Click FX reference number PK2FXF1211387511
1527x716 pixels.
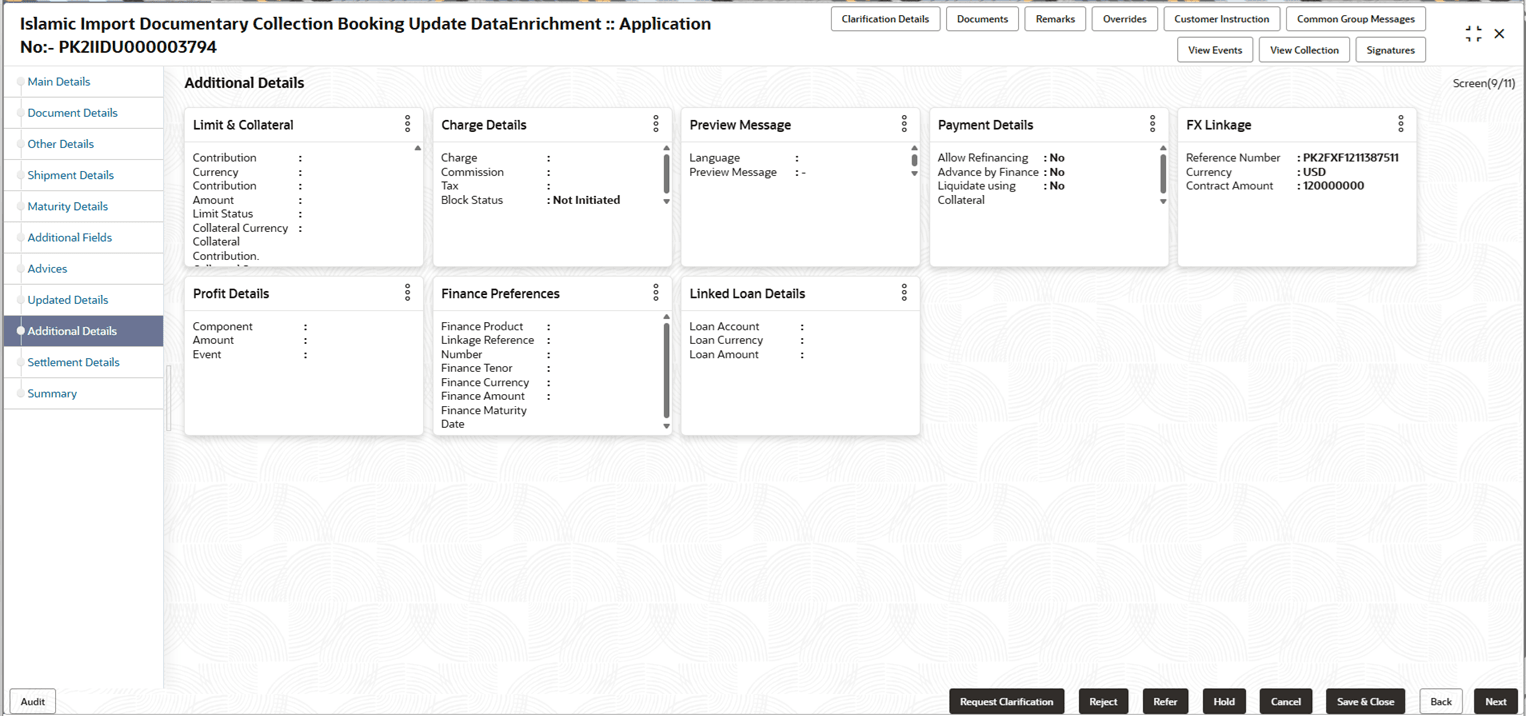pyautogui.click(x=1350, y=158)
